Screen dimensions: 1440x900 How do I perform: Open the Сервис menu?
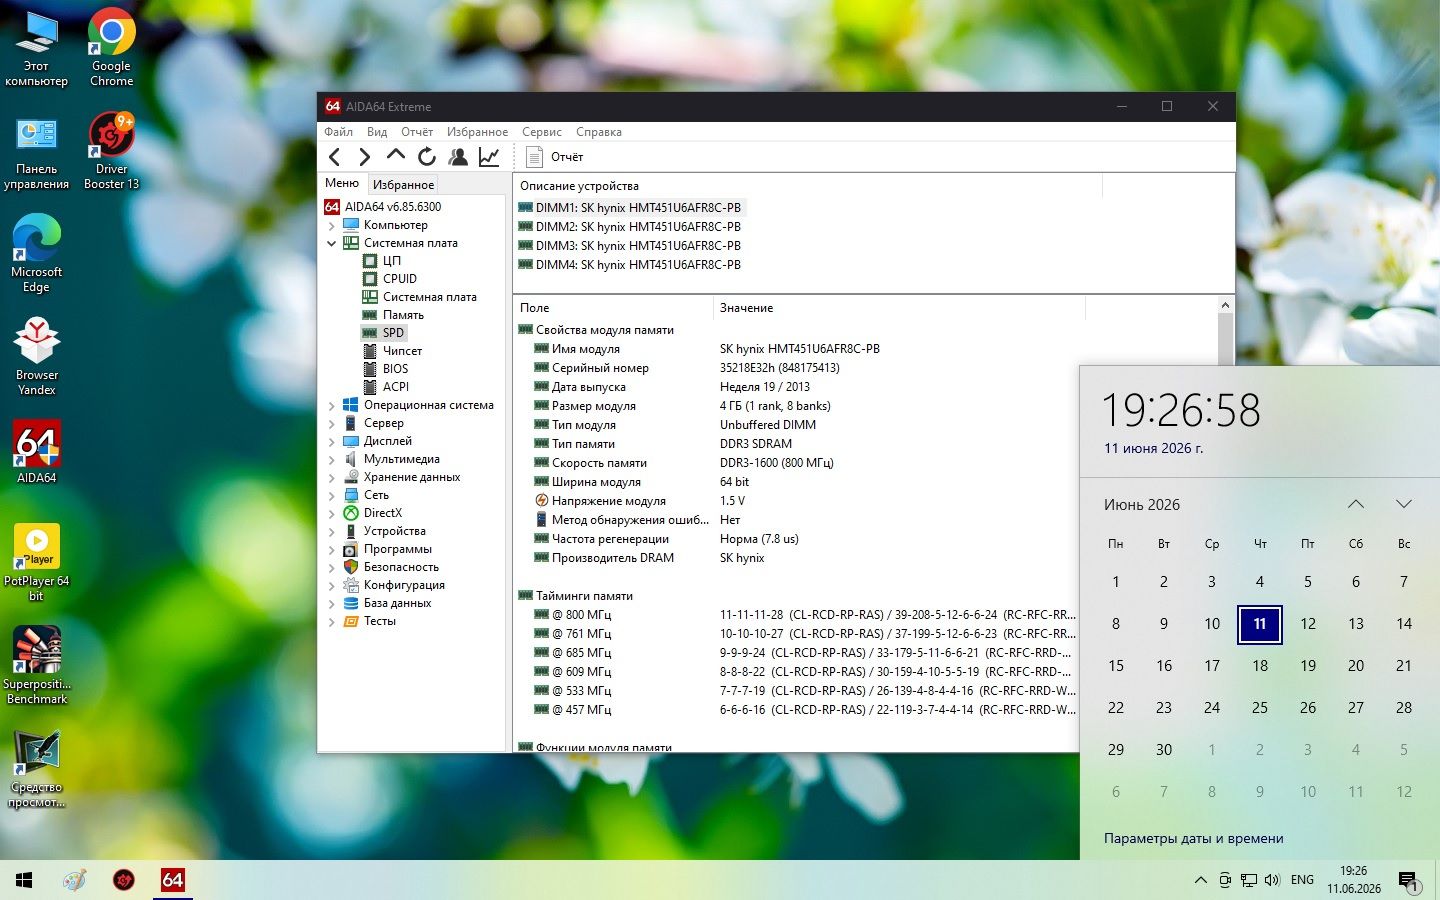pyautogui.click(x=542, y=132)
